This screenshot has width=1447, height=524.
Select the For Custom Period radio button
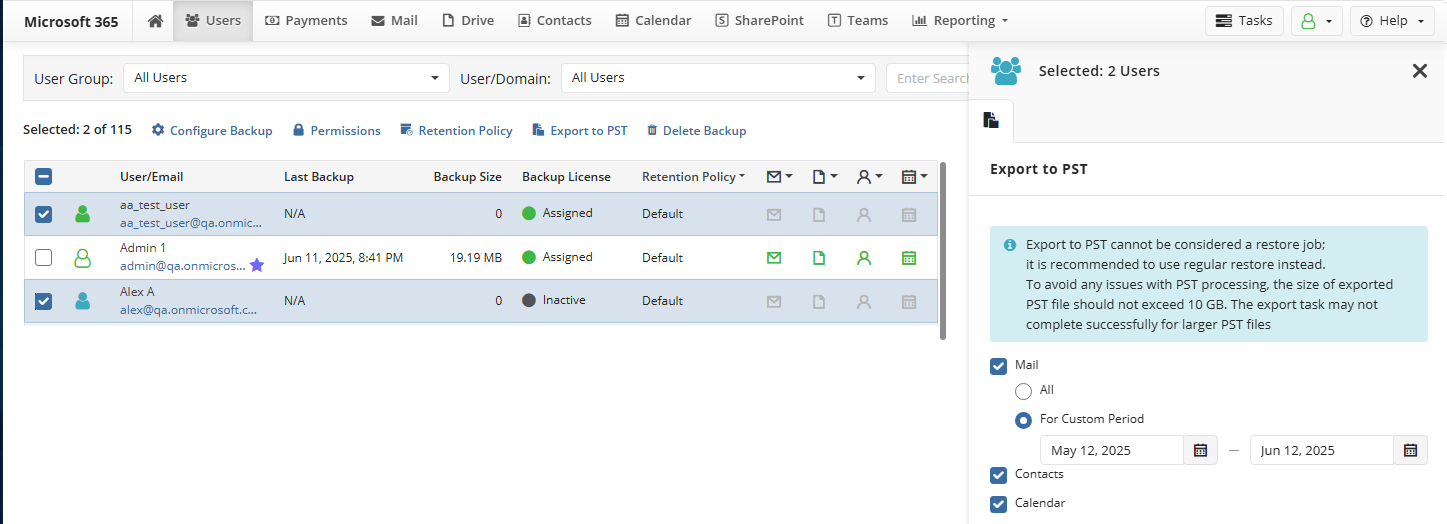(1023, 420)
